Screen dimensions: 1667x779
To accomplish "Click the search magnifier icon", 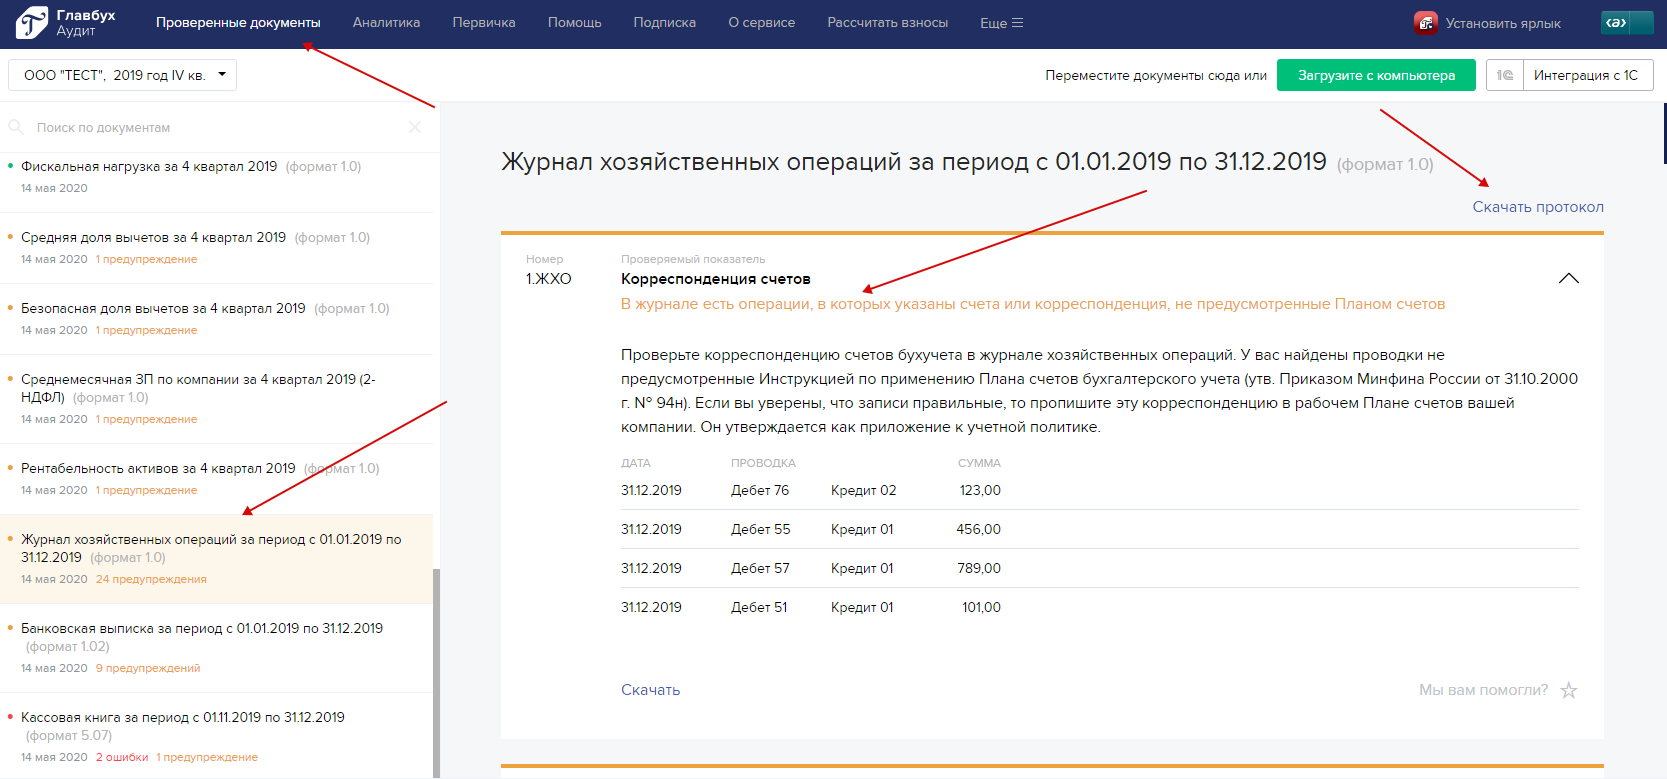I will (x=16, y=127).
